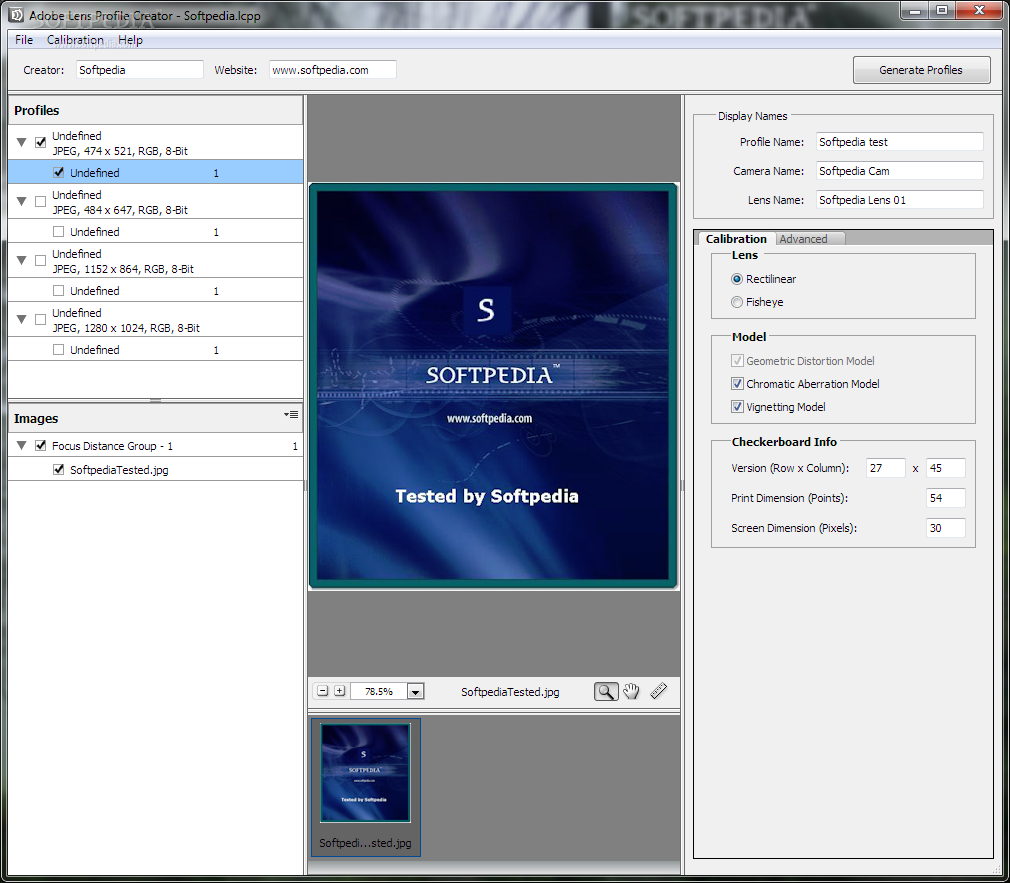Click the app icon in title bar

(17, 14)
